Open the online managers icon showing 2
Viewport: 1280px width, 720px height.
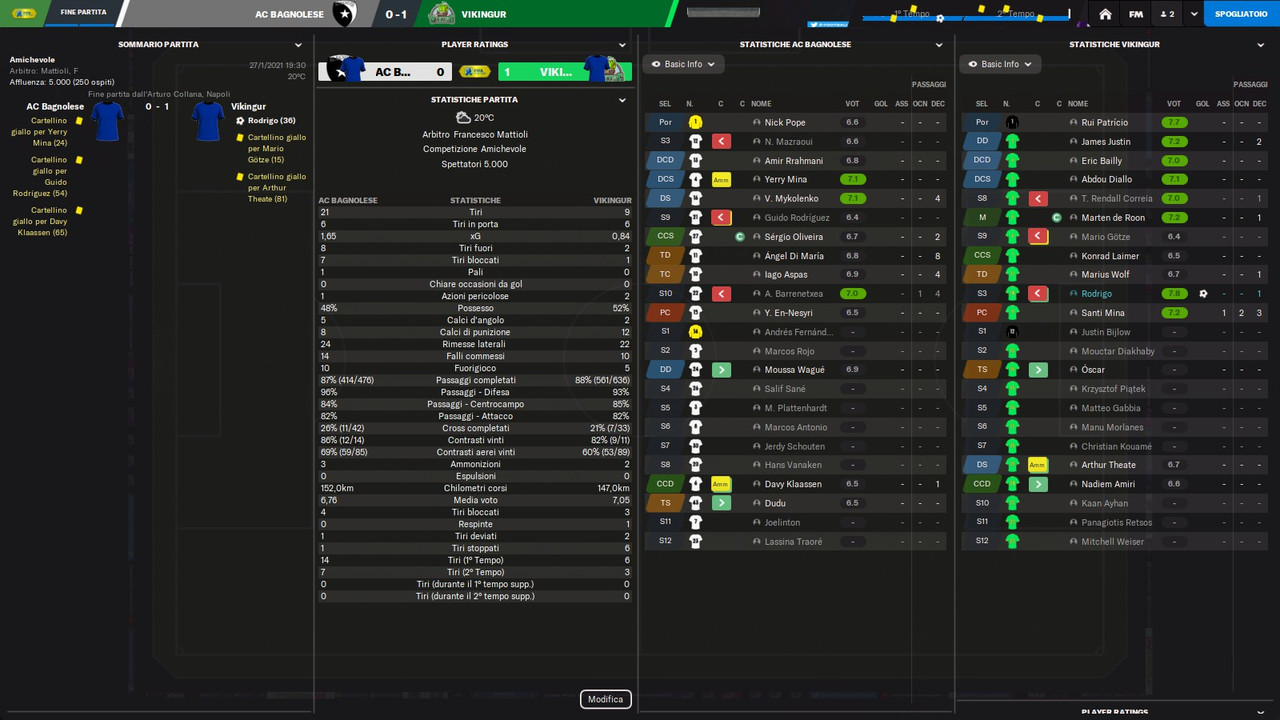coord(1166,14)
